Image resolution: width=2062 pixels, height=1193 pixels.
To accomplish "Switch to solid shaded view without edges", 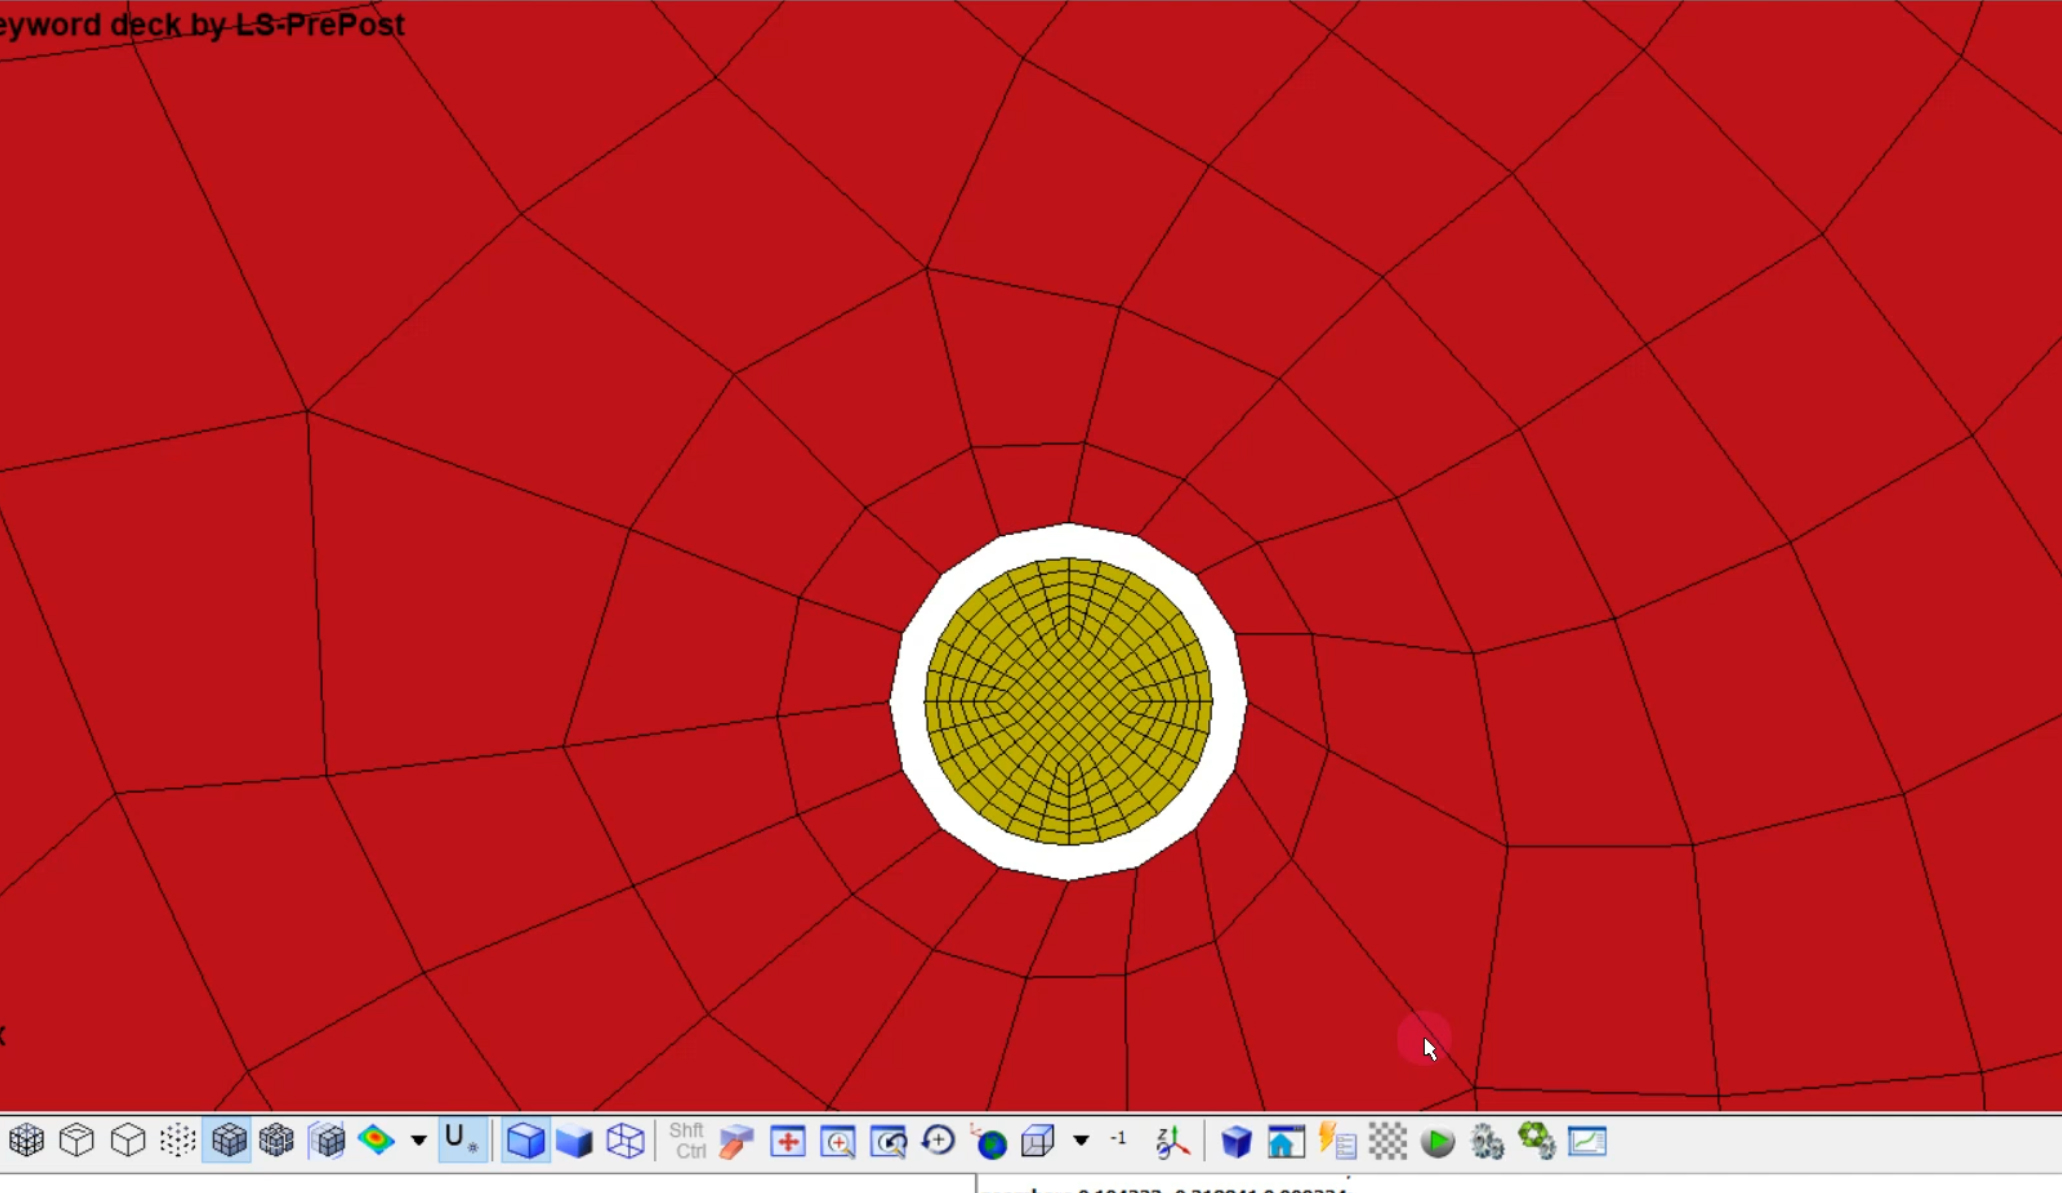I will pos(575,1141).
